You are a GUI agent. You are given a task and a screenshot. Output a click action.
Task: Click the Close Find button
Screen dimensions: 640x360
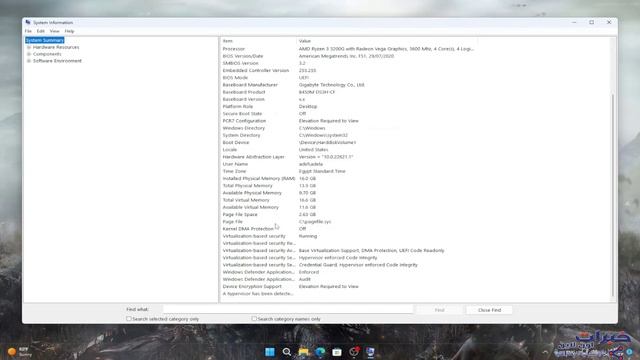coord(489,310)
